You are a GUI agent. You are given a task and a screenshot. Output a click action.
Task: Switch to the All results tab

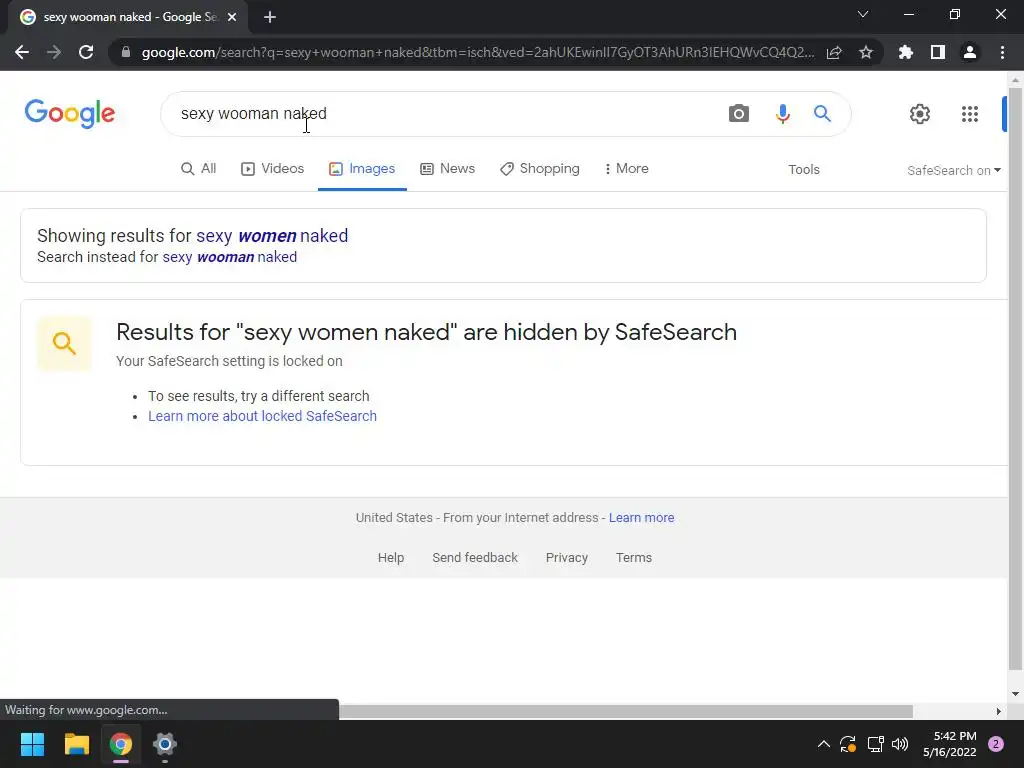[x=199, y=168]
